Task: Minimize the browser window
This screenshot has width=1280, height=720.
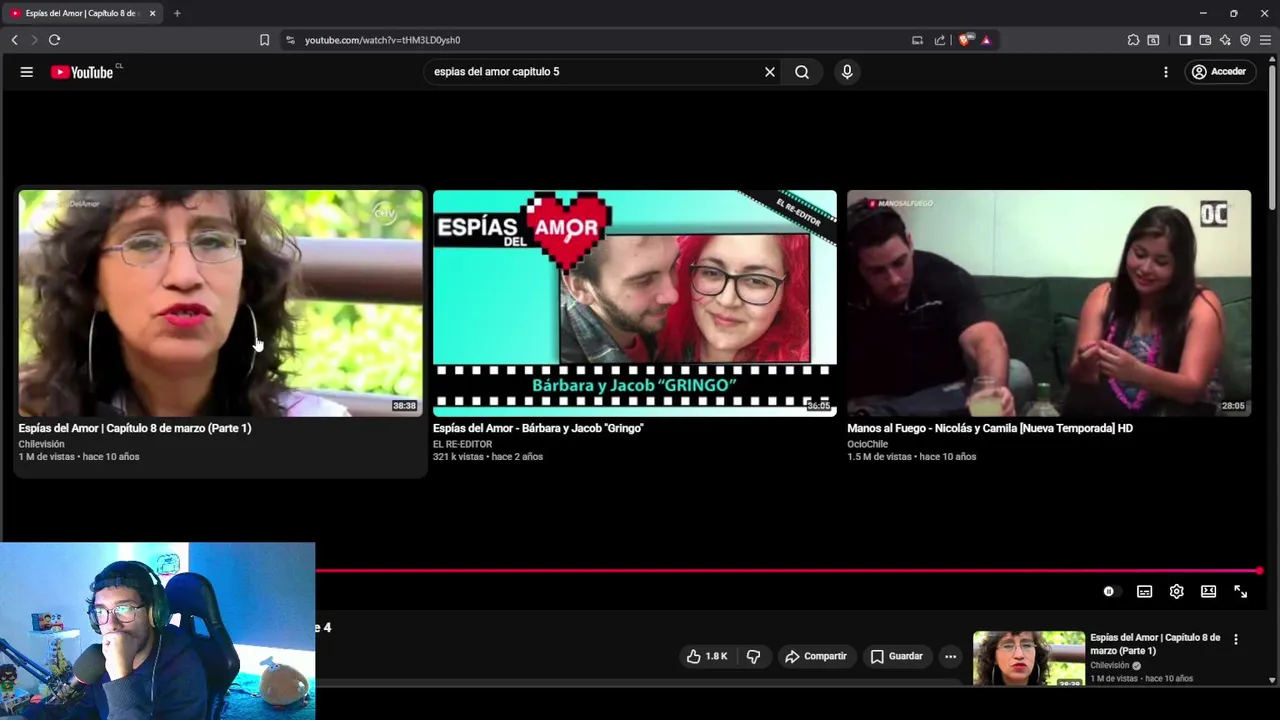Action: 1203,13
